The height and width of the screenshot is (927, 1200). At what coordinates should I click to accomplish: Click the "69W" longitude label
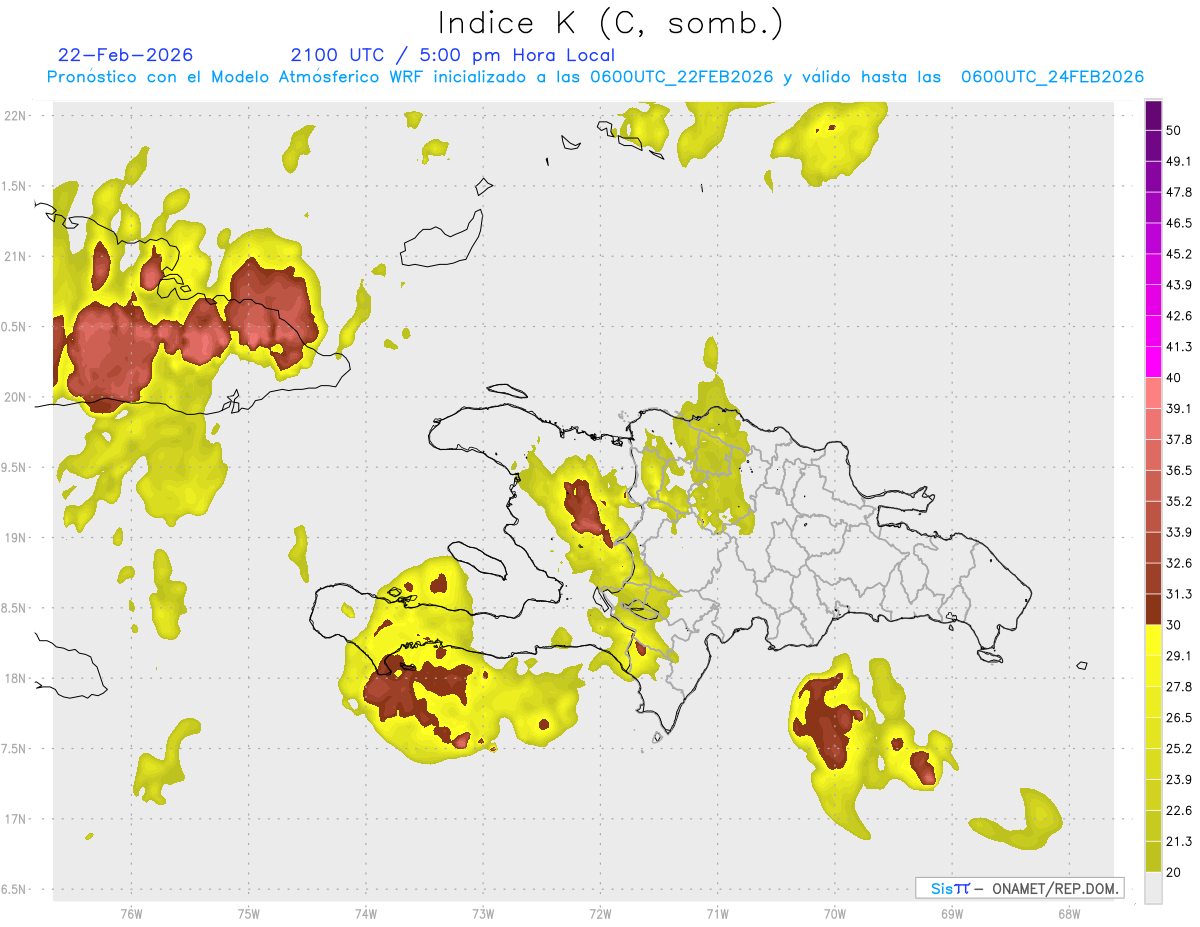click(x=952, y=913)
